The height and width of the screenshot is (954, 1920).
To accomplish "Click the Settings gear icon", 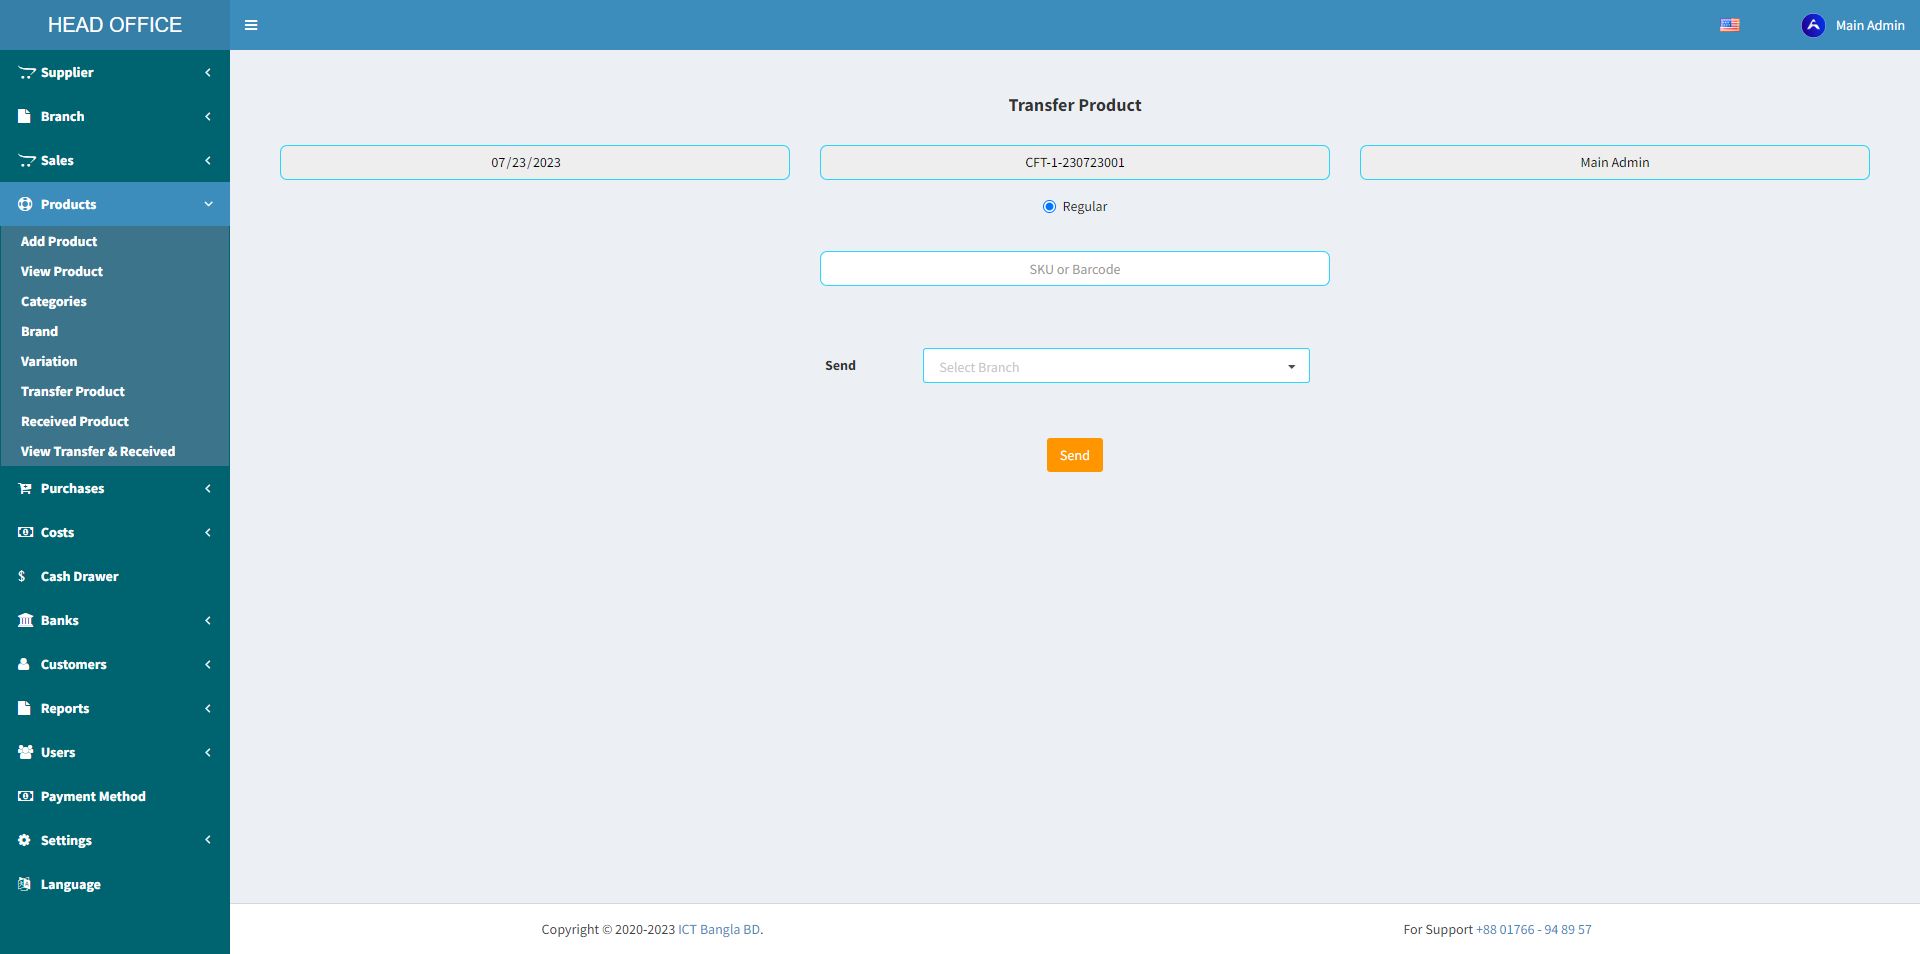I will pyautogui.click(x=24, y=840).
